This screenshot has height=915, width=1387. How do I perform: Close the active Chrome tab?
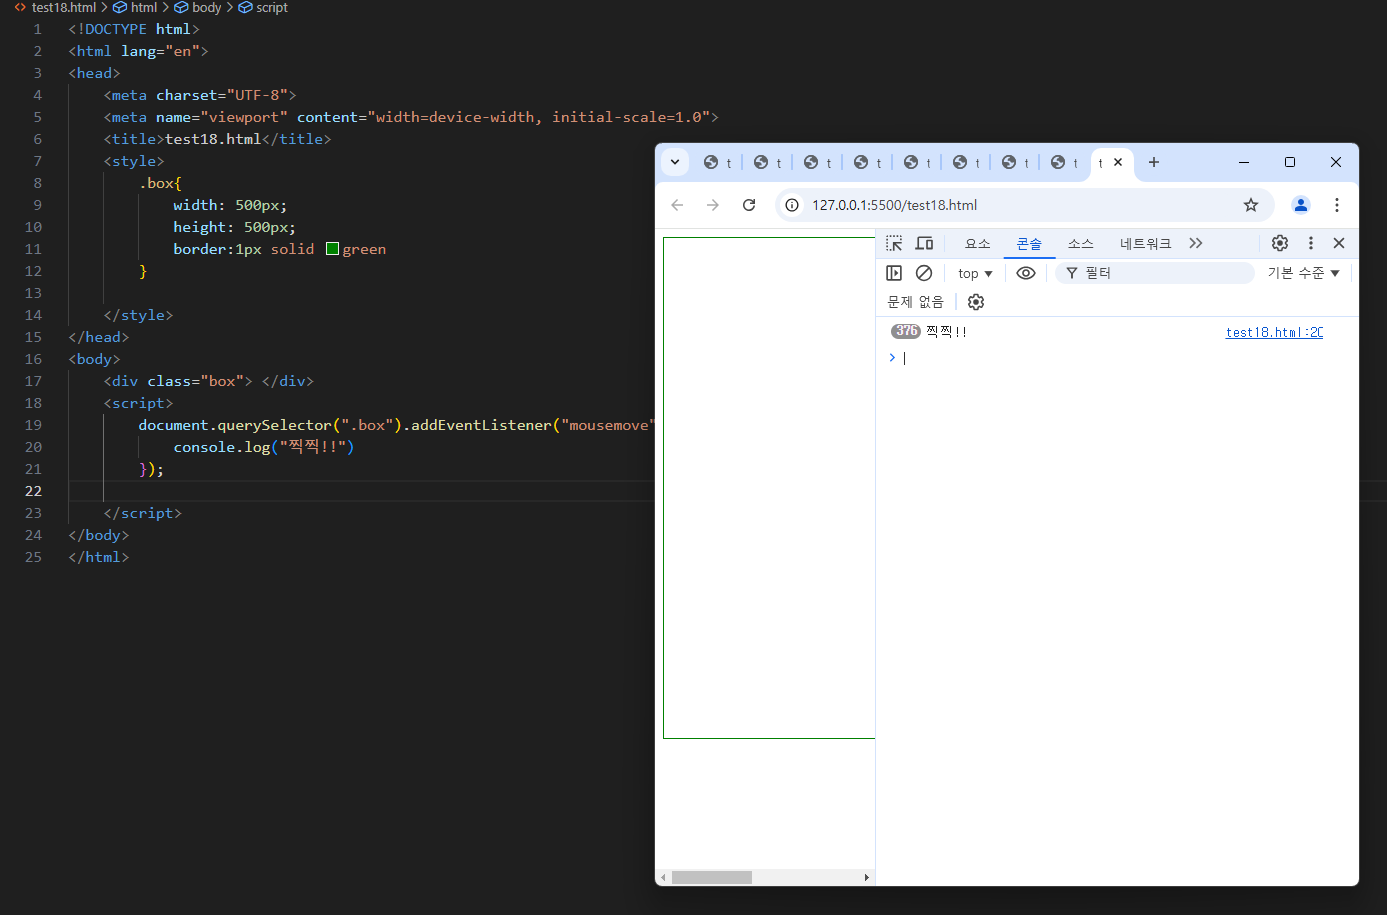click(x=1118, y=162)
